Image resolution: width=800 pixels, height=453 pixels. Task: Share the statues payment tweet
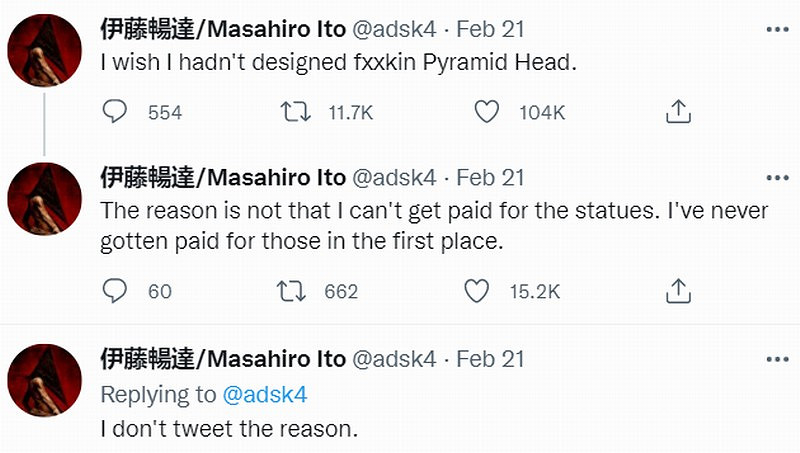[x=679, y=291]
